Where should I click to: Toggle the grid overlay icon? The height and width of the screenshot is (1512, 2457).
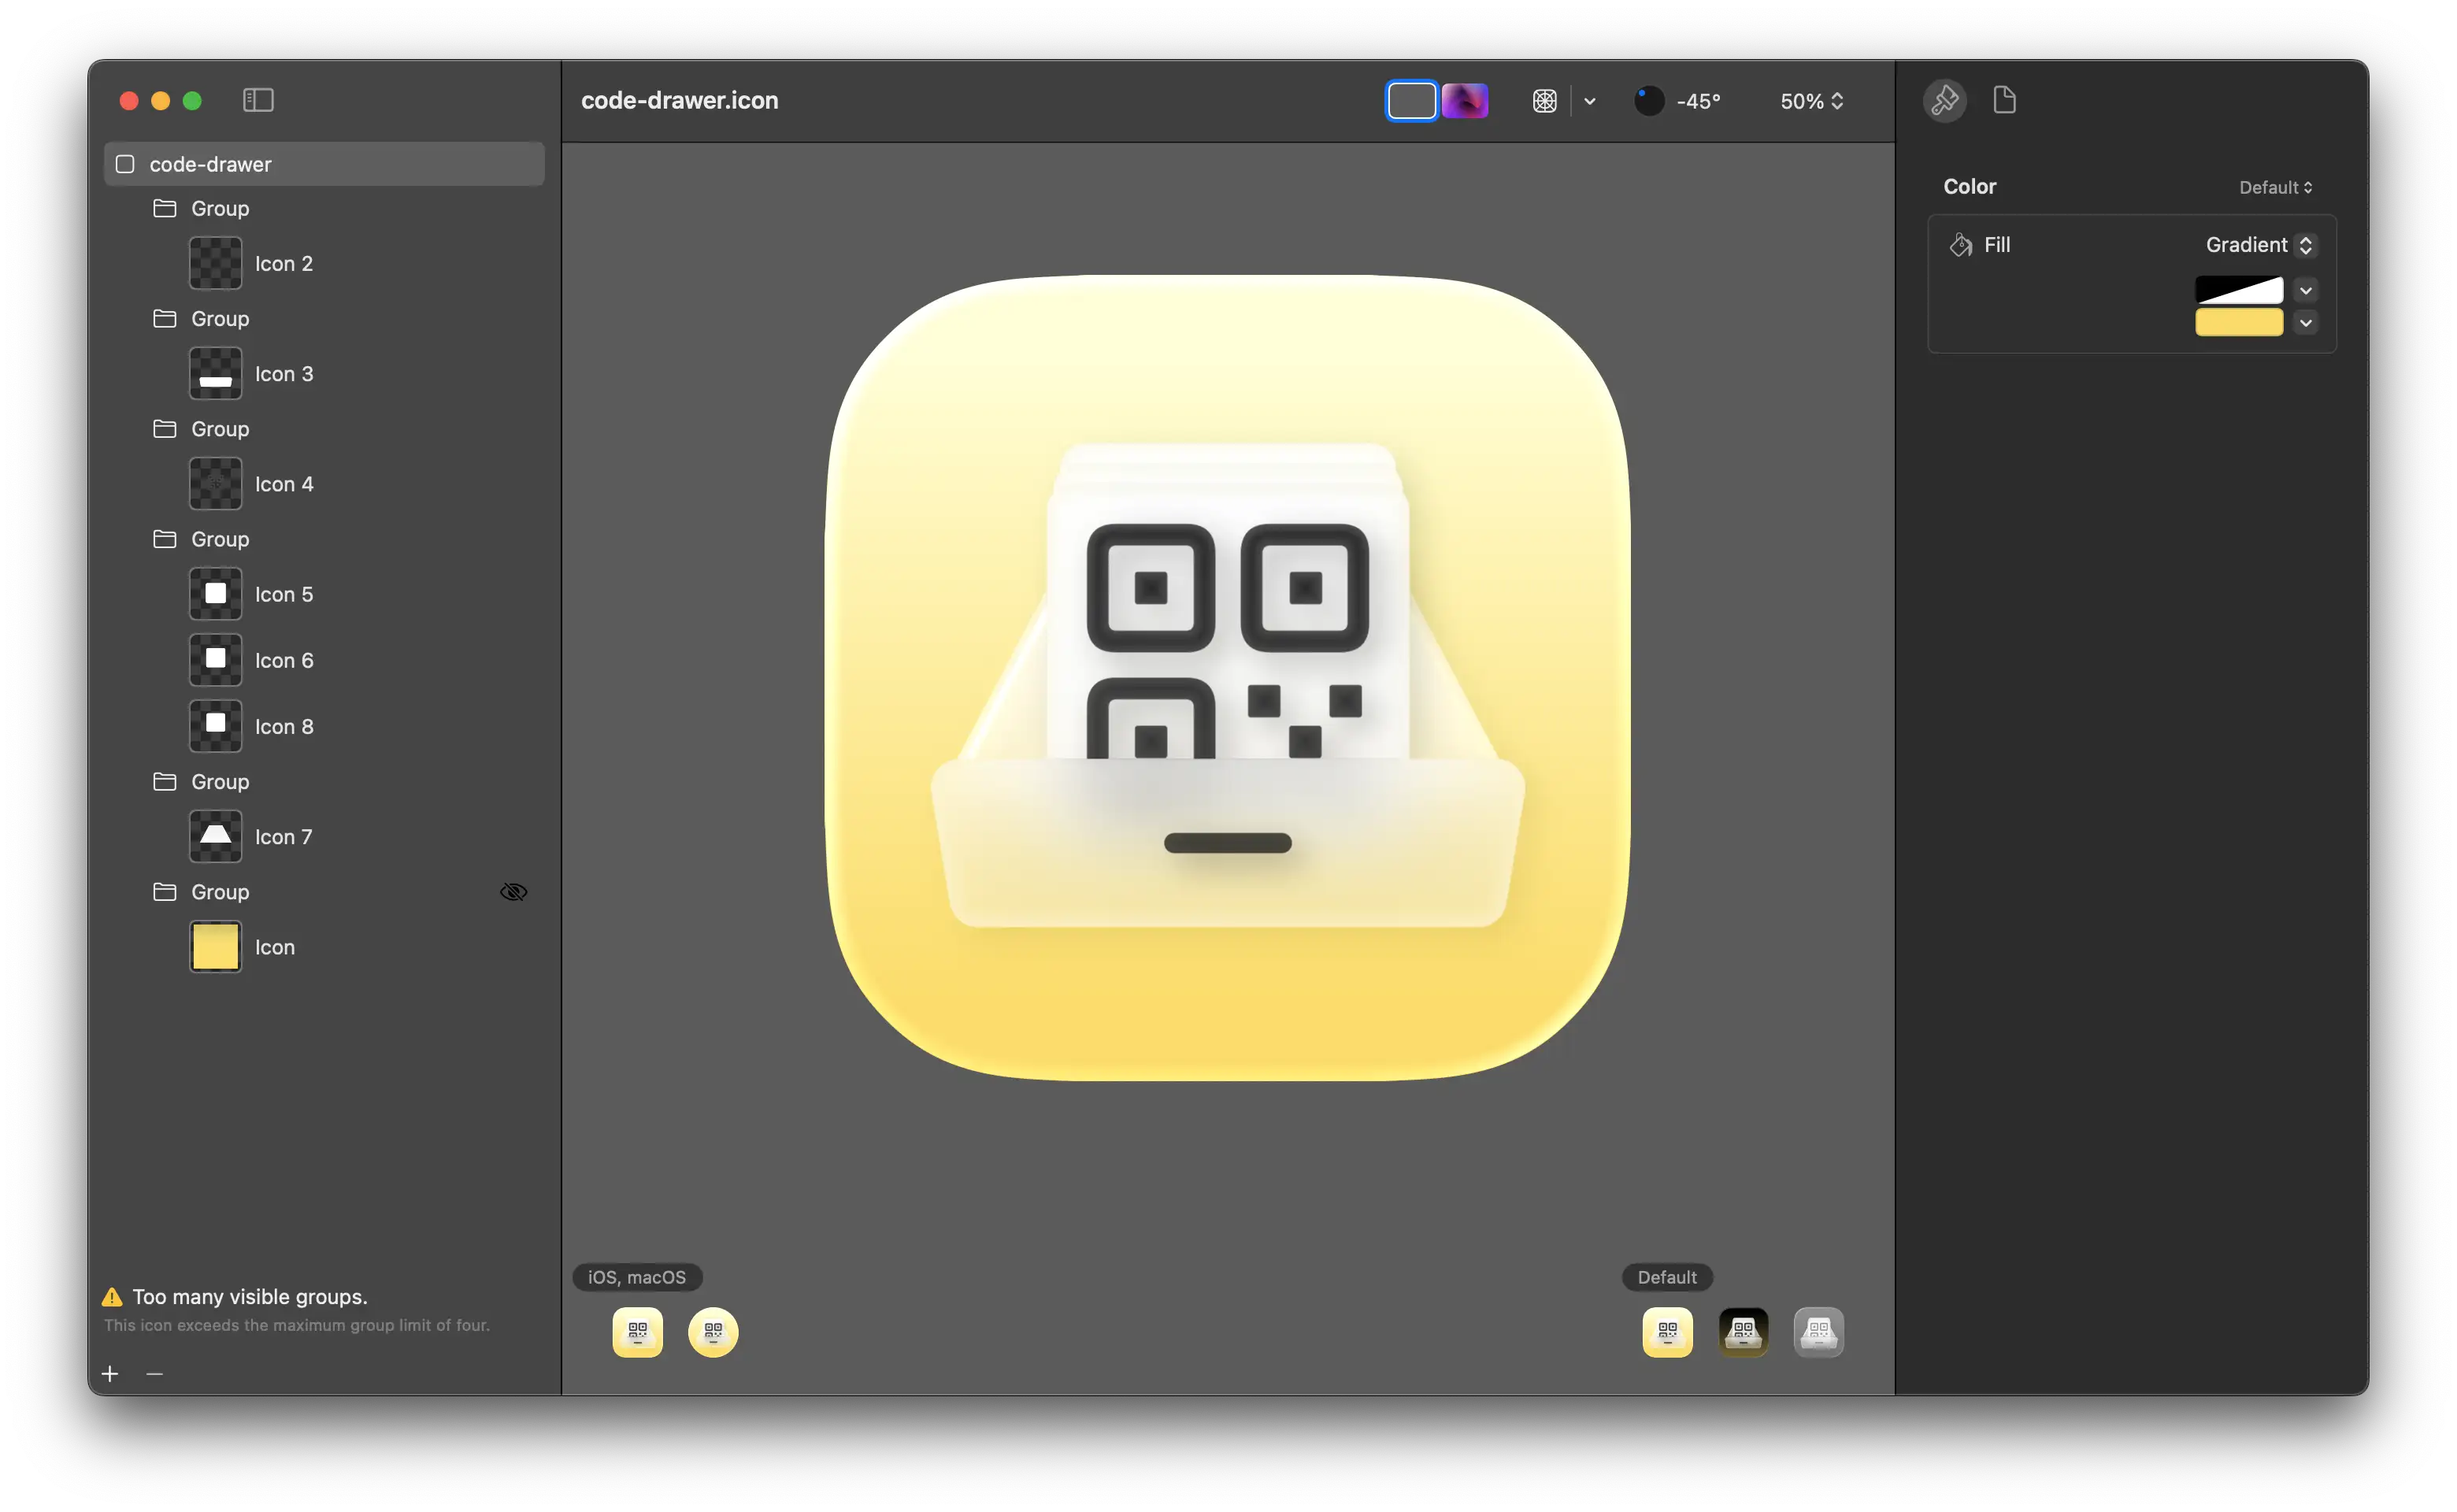(x=1544, y=101)
